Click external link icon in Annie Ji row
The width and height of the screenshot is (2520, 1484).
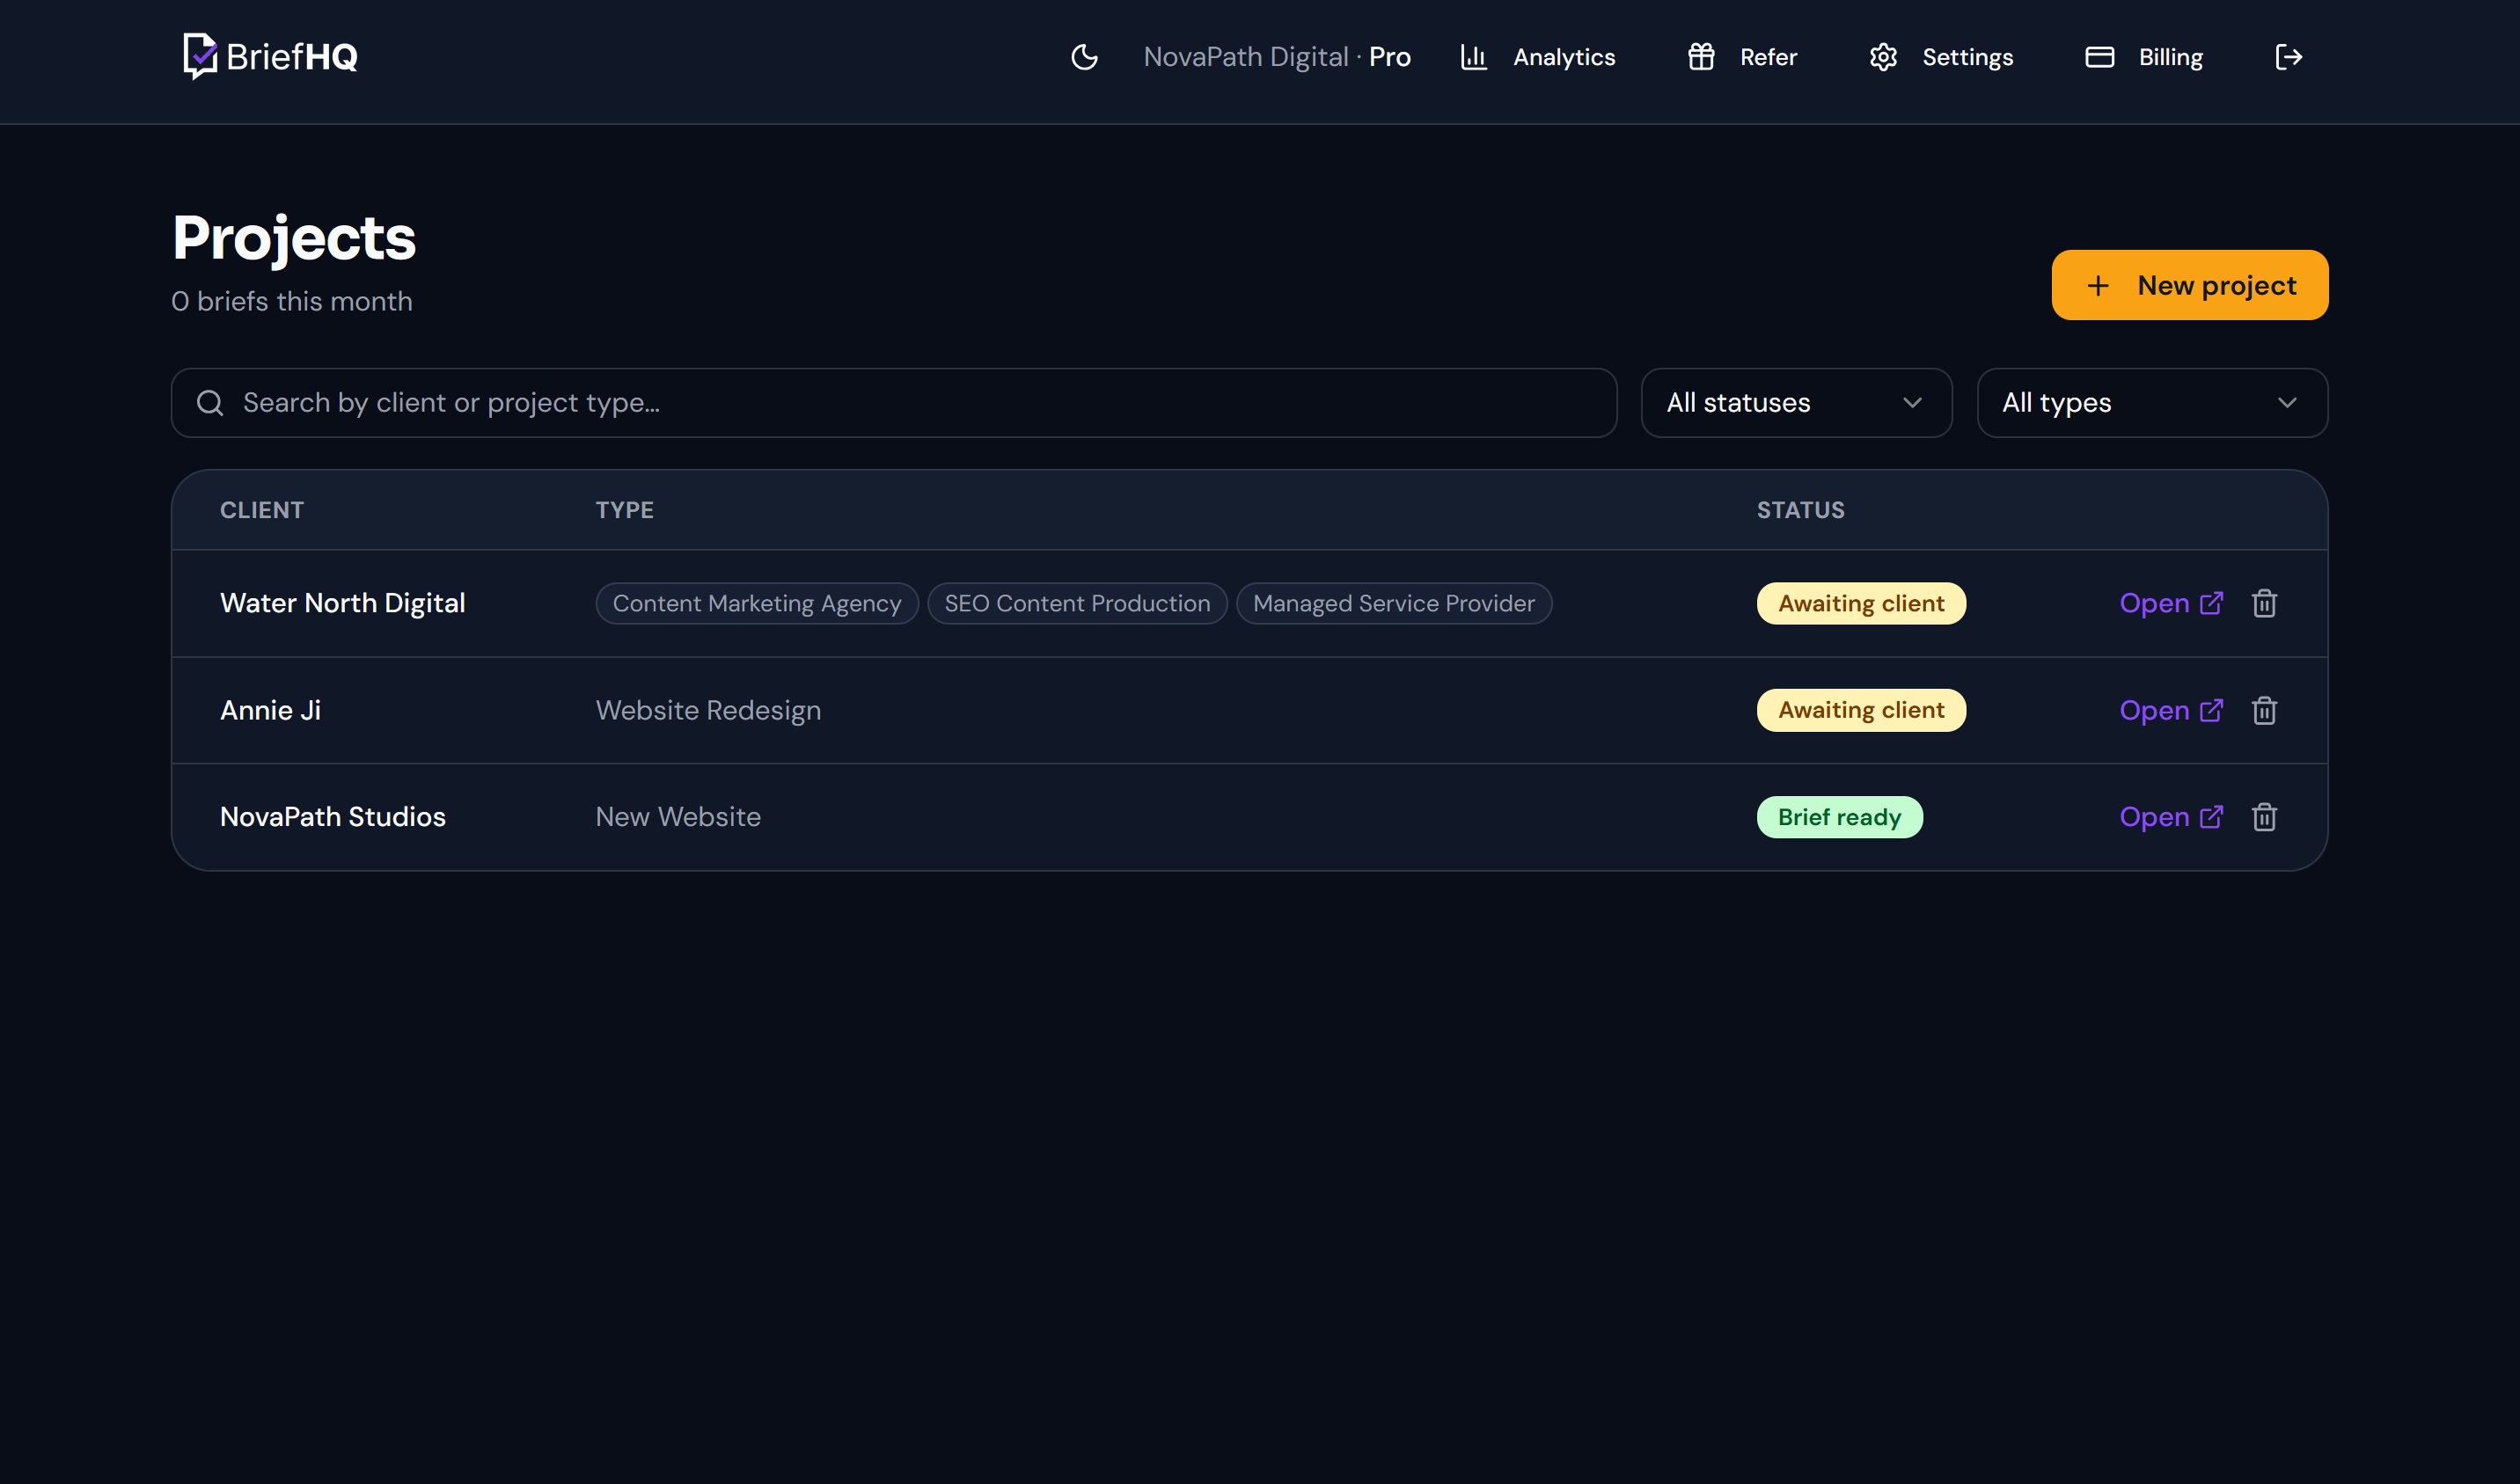tap(2211, 710)
